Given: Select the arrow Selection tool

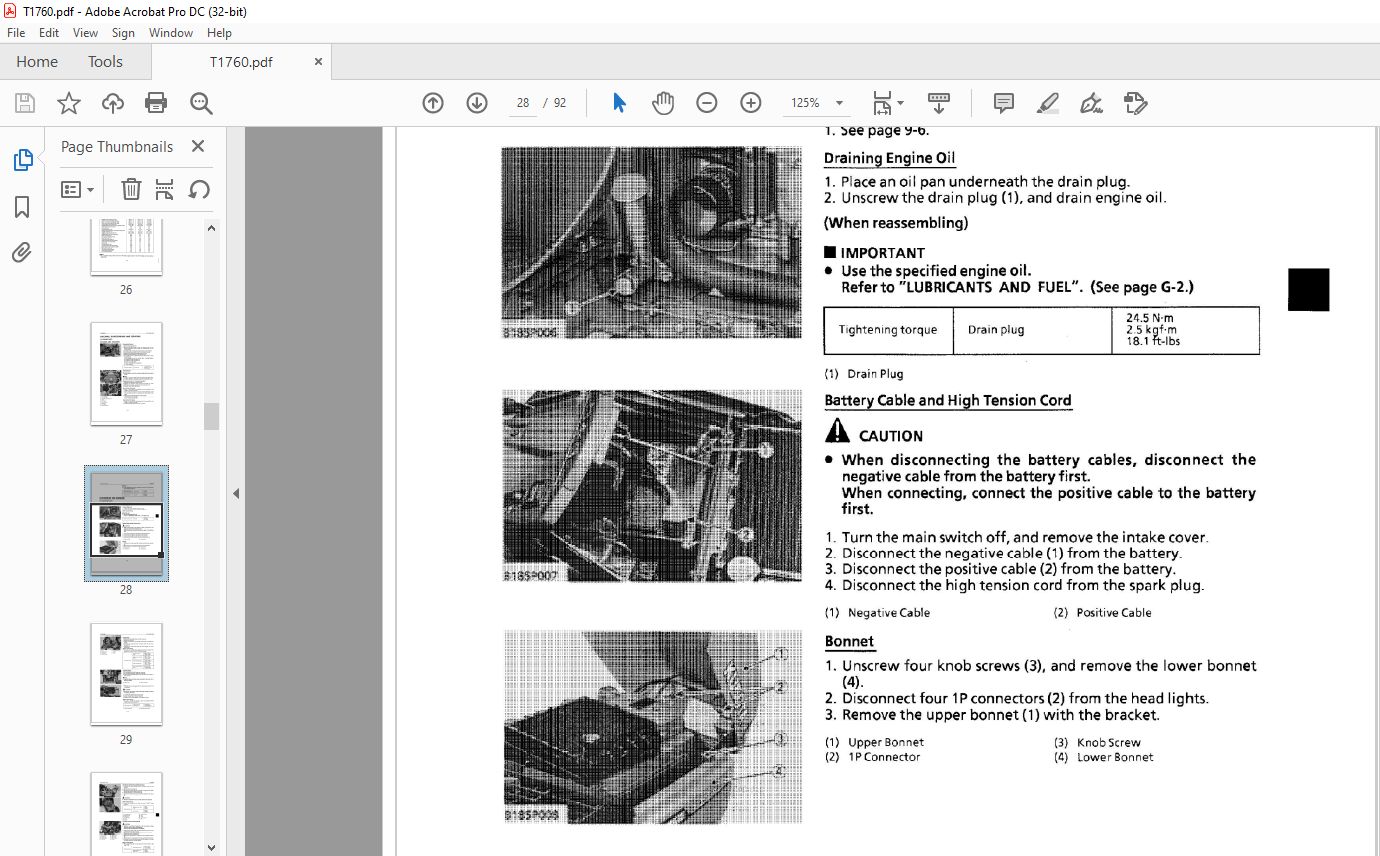Looking at the screenshot, I should tap(619, 103).
